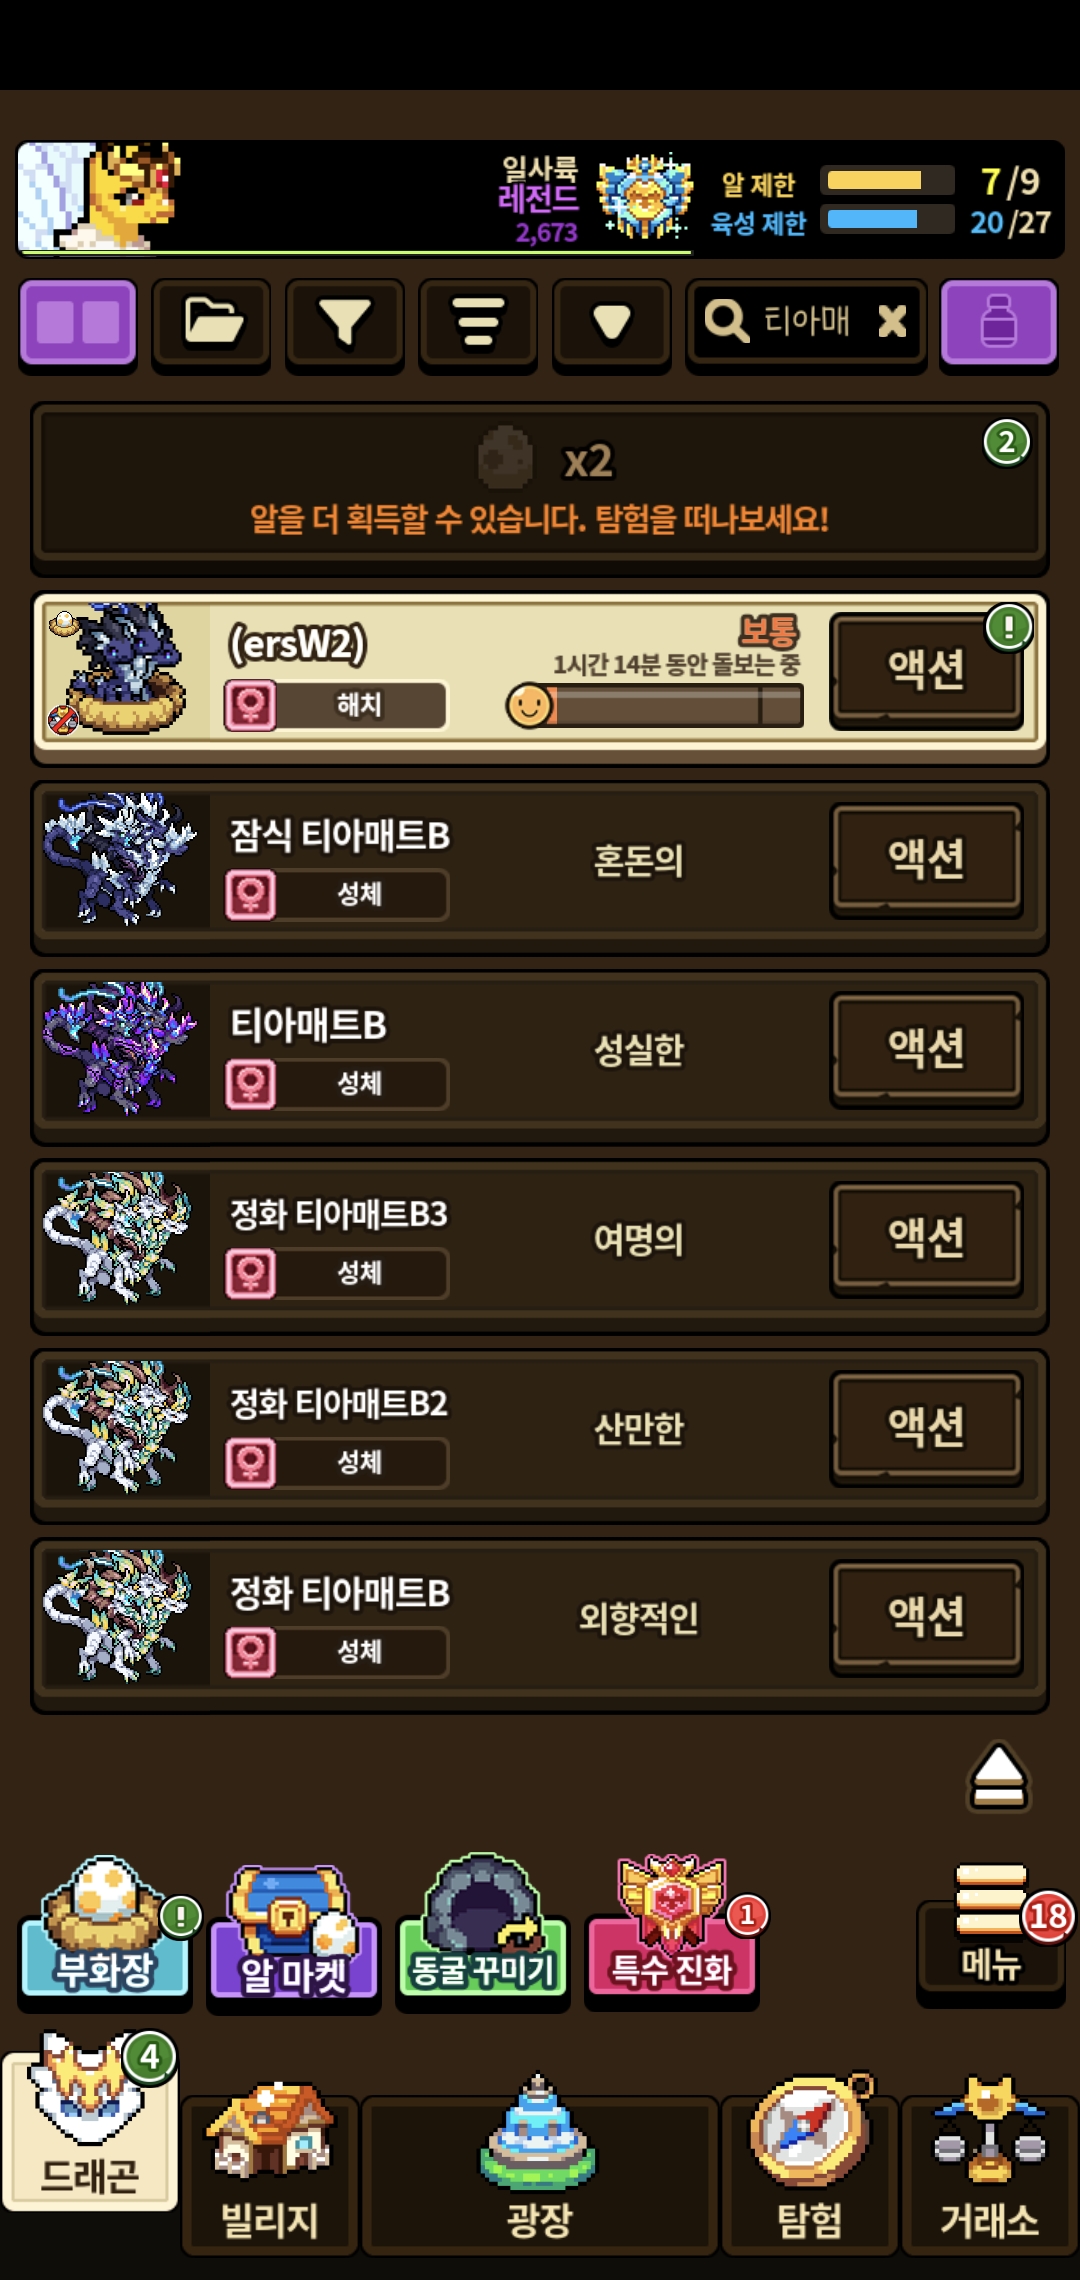Open the 알 마켓 chest icon
Image resolution: width=1080 pixels, height=2280 pixels.
point(293,1932)
